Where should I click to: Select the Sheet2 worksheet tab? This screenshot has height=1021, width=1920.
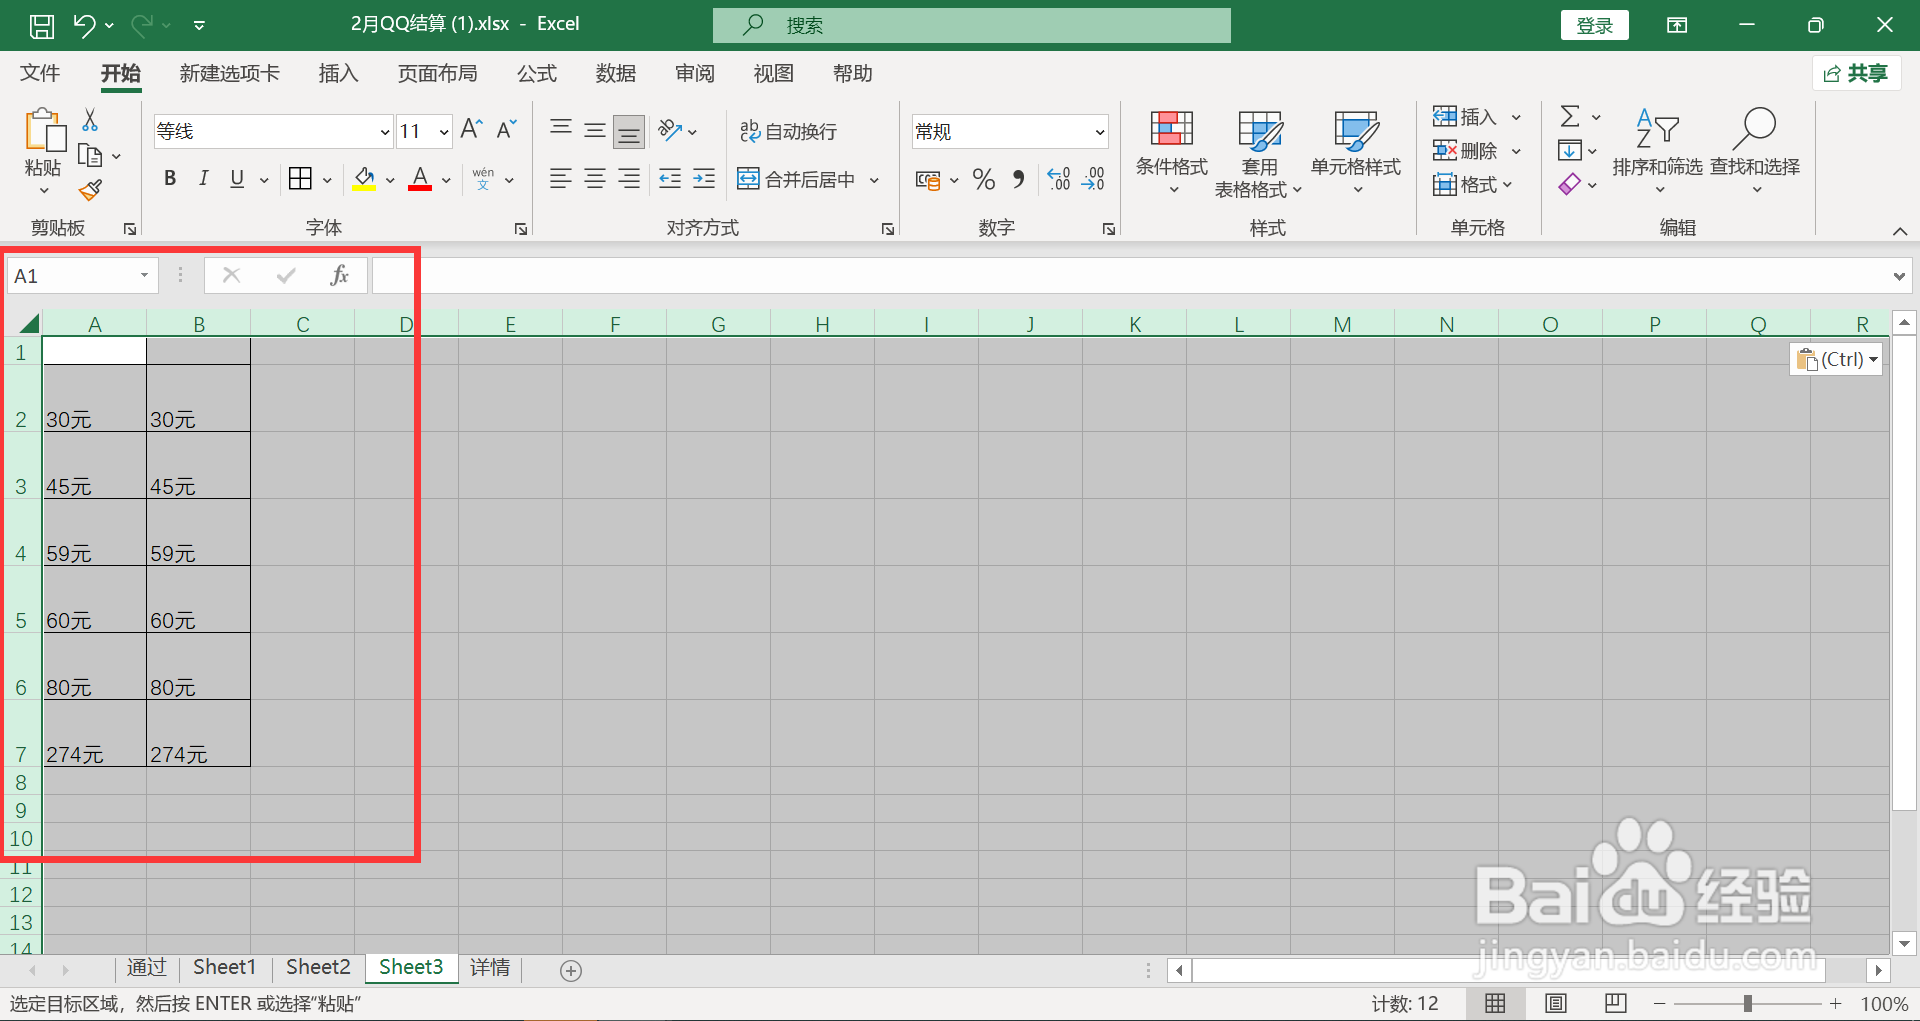pyautogui.click(x=318, y=967)
